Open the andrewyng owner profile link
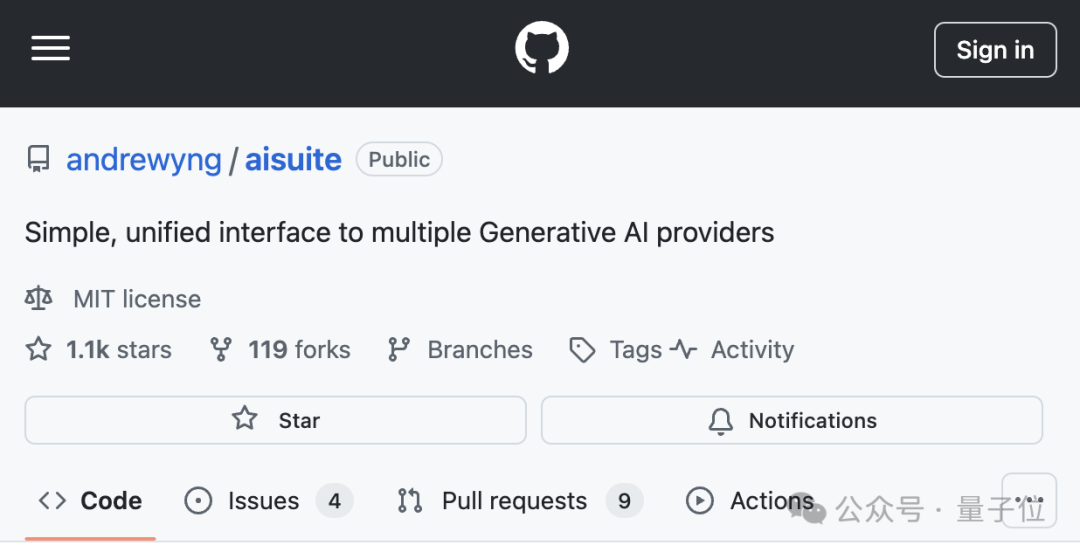 click(144, 160)
